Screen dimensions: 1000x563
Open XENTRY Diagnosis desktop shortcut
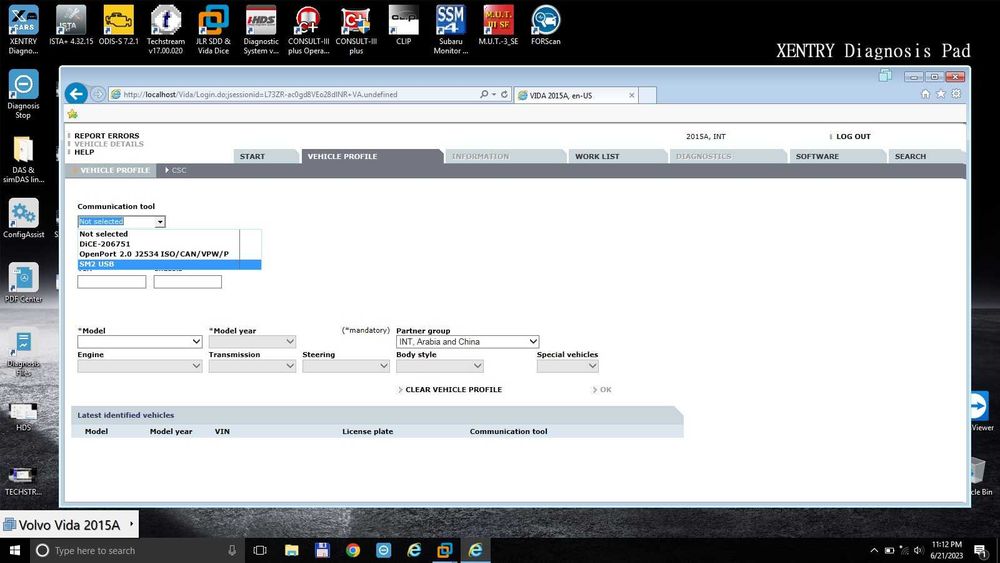24,30
